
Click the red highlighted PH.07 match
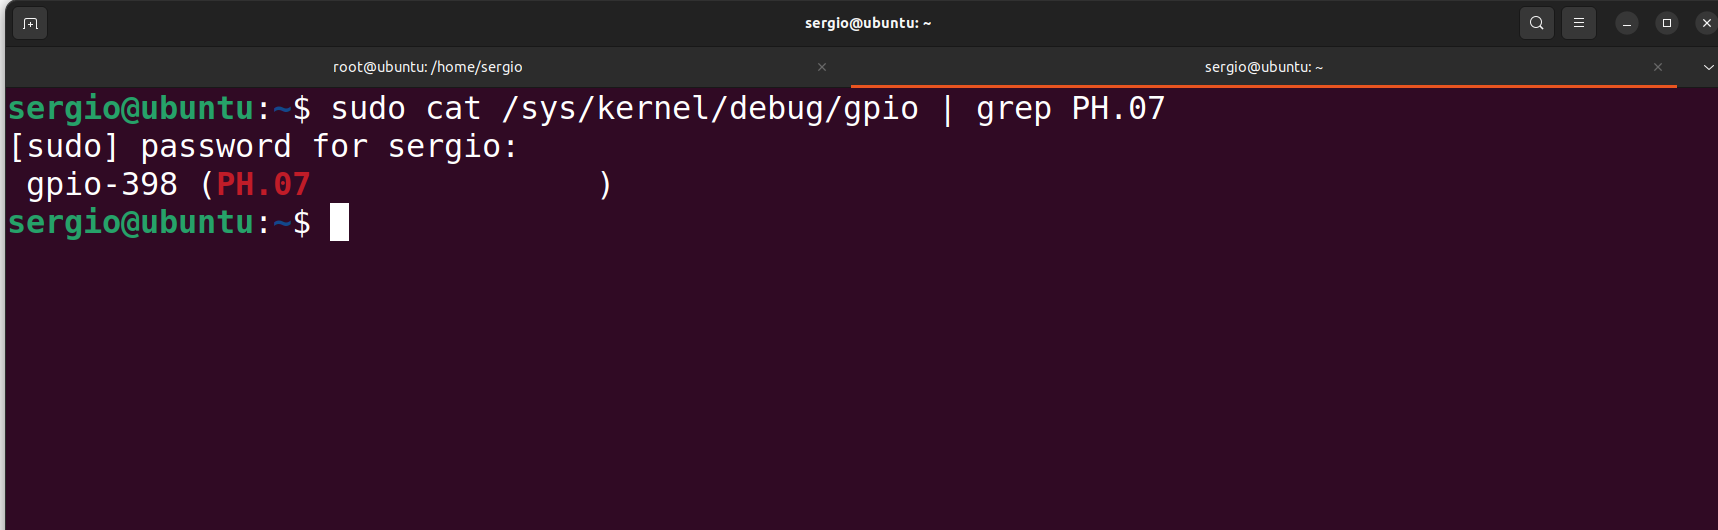264,184
